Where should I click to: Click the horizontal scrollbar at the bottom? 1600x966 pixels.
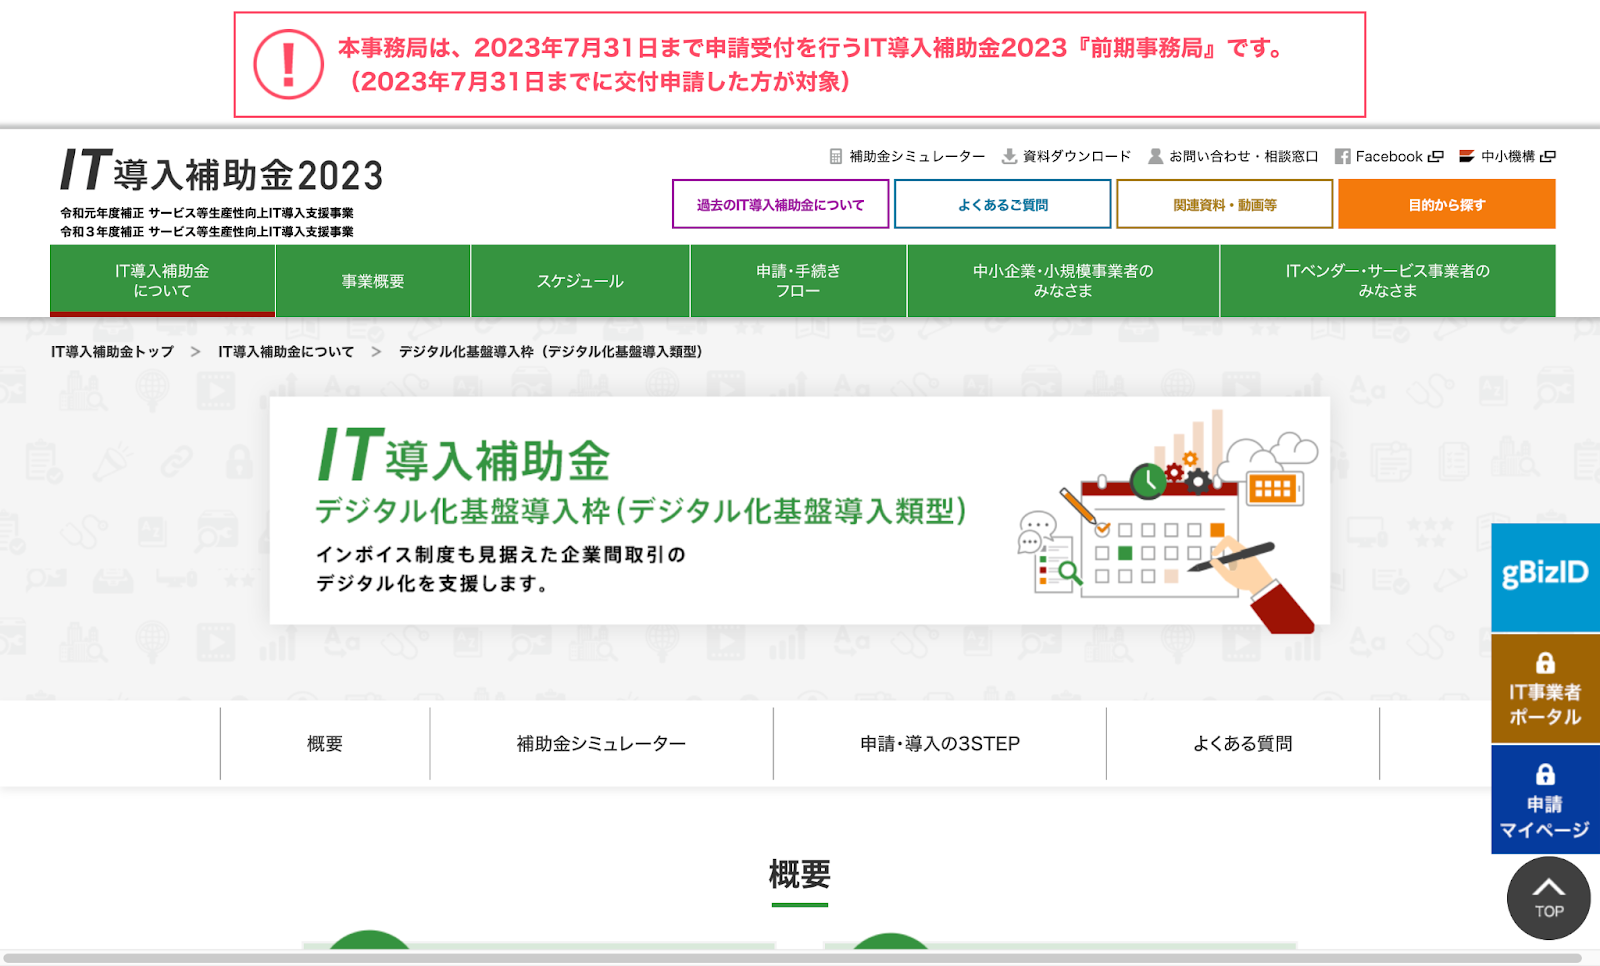pyautogui.click(x=791, y=958)
